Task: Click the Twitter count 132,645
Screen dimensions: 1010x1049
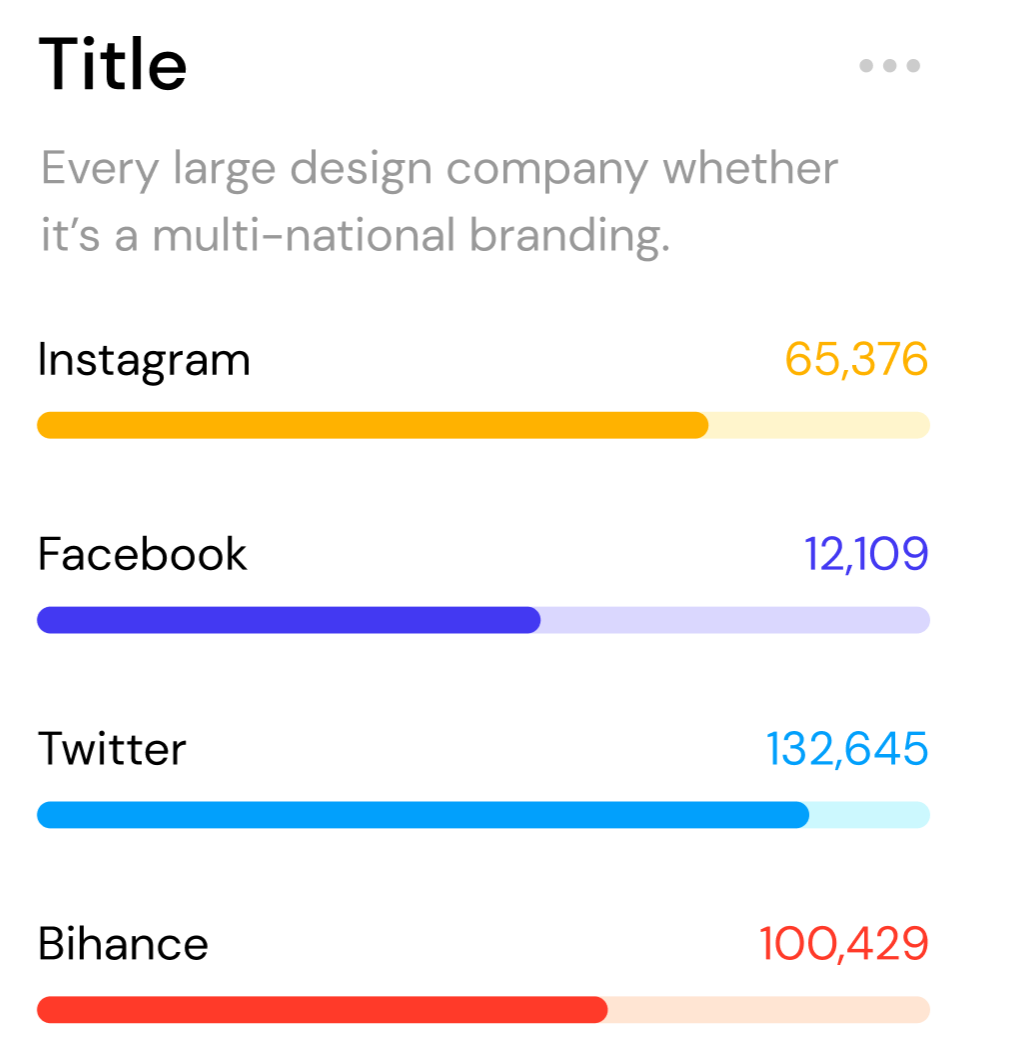Action: point(847,749)
